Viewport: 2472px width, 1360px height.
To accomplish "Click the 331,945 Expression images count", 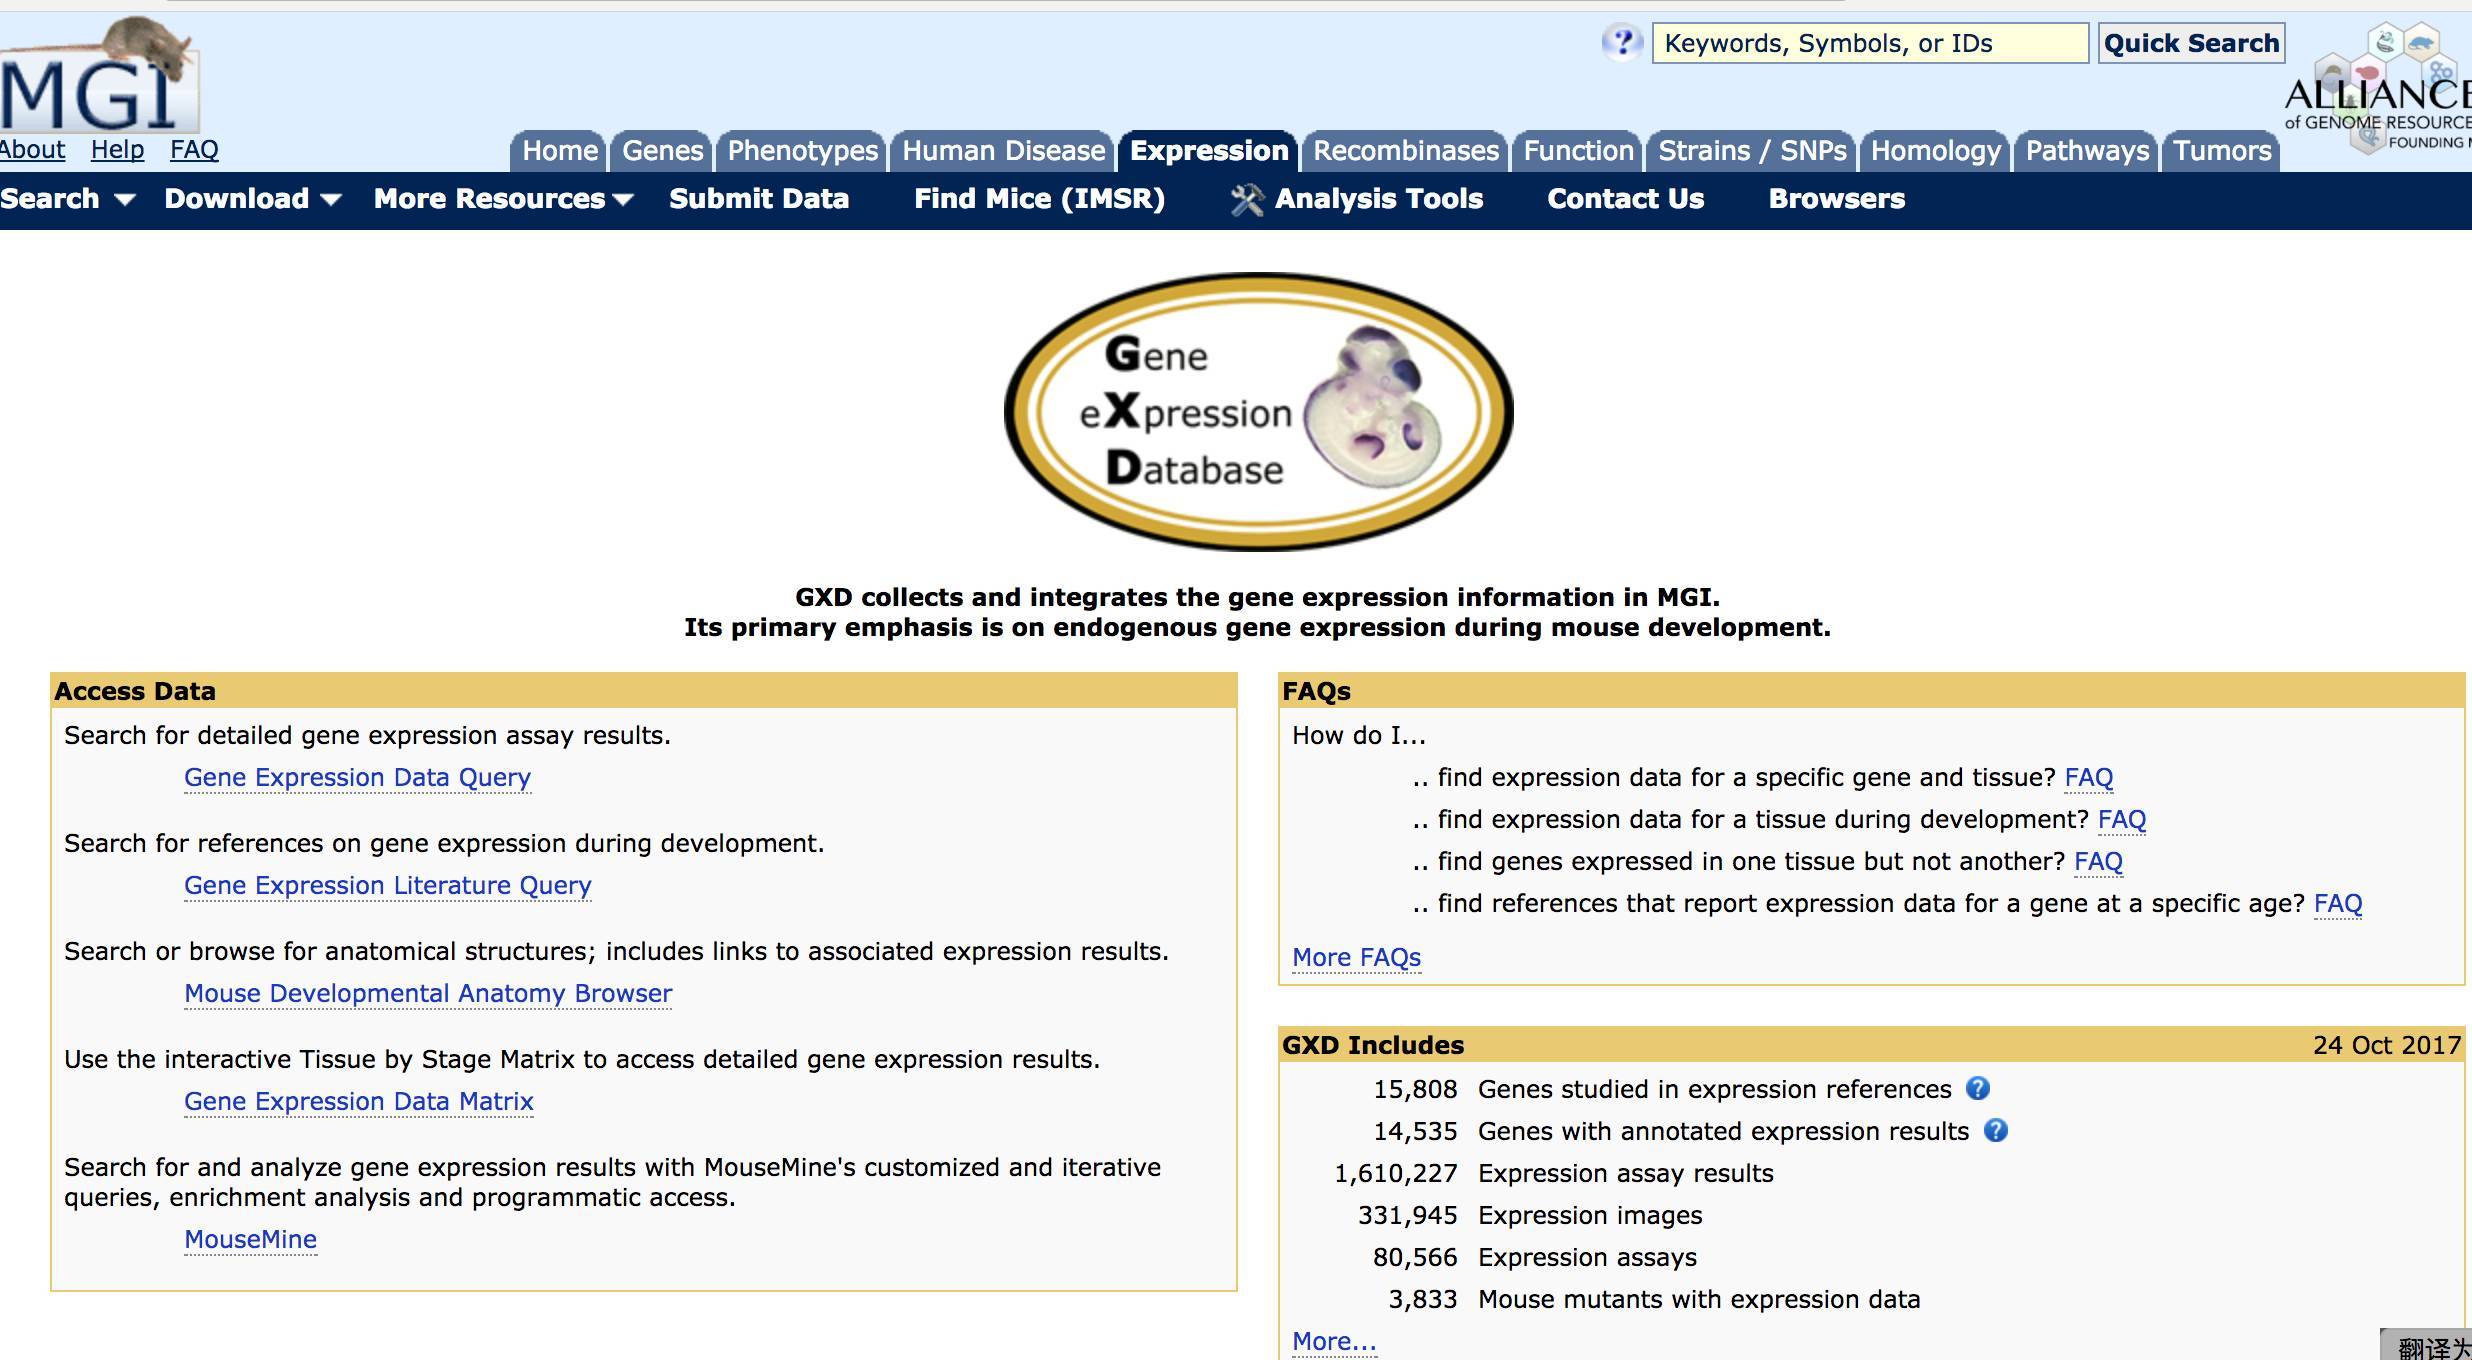I will [x=1407, y=1215].
